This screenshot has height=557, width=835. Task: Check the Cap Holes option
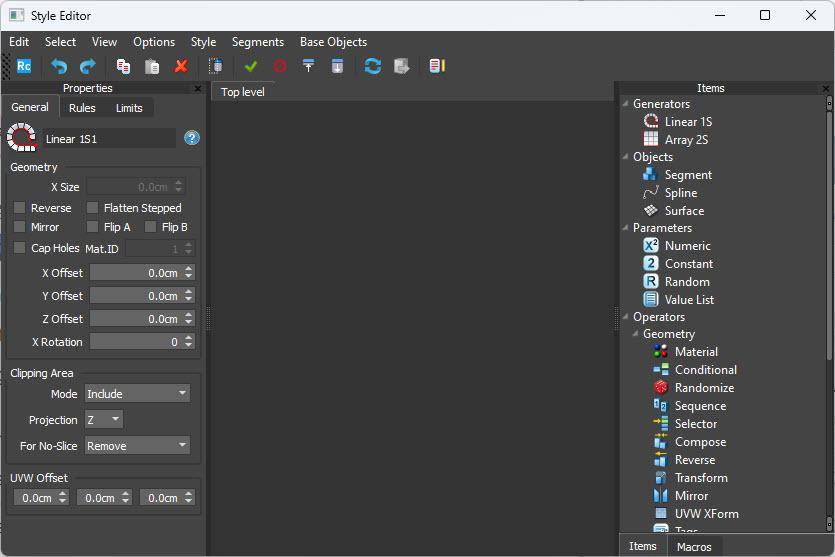pyautogui.click(x=20, y=248)
